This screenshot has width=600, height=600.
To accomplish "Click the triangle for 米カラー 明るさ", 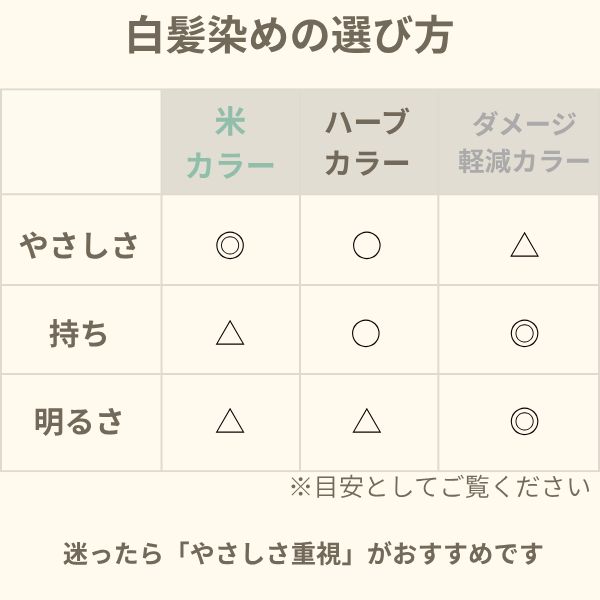I will (x=230, y=421).
